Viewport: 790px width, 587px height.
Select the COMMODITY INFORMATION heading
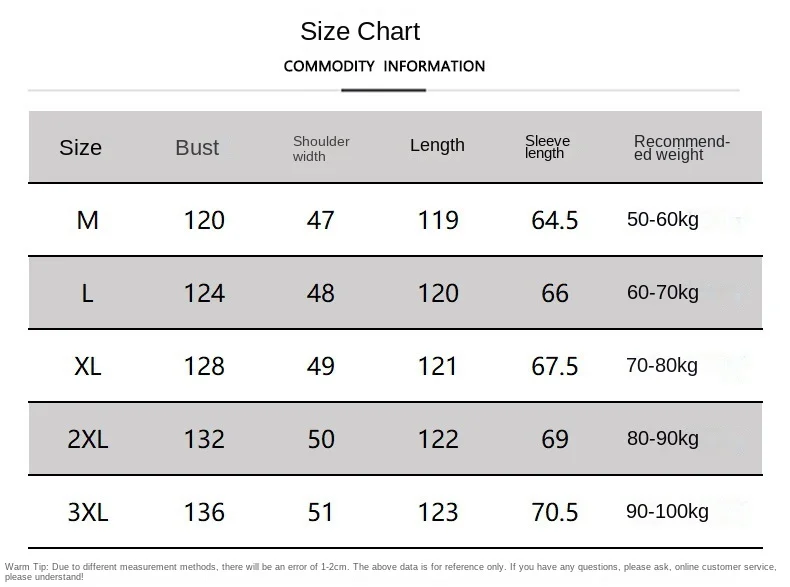point(384,66)
